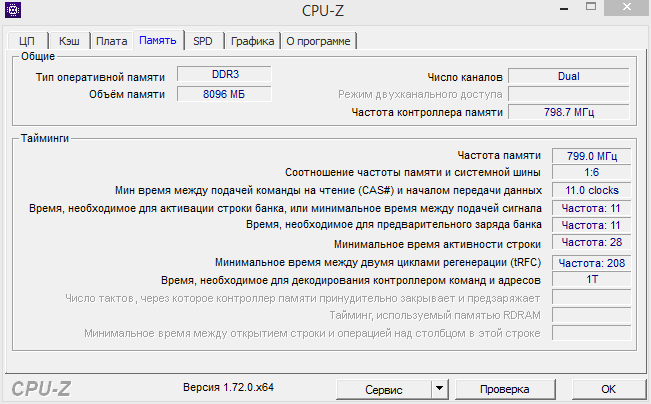Click the Минимальное время активности строки label
This screenshot has height=404, width=651.
pos(438,244)
